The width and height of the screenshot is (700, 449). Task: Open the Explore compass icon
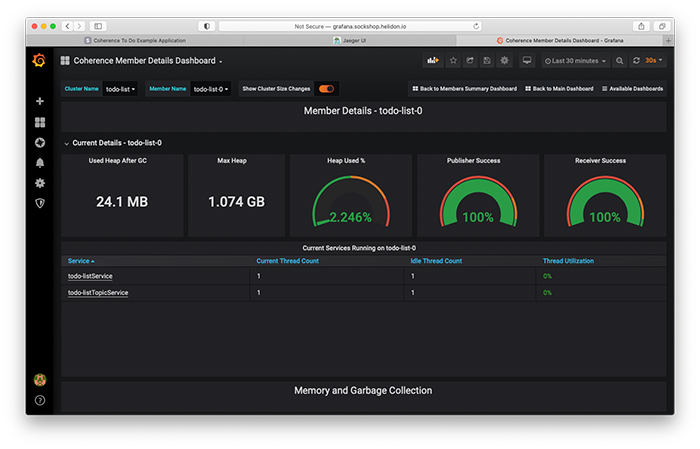point(40,142)
